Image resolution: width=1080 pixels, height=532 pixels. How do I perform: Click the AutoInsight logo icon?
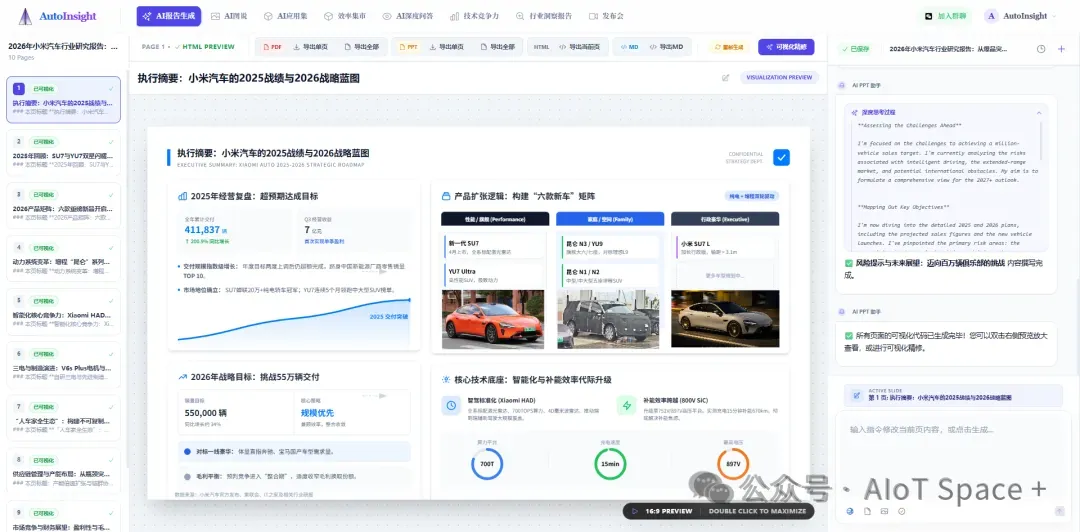click(25, 16)
